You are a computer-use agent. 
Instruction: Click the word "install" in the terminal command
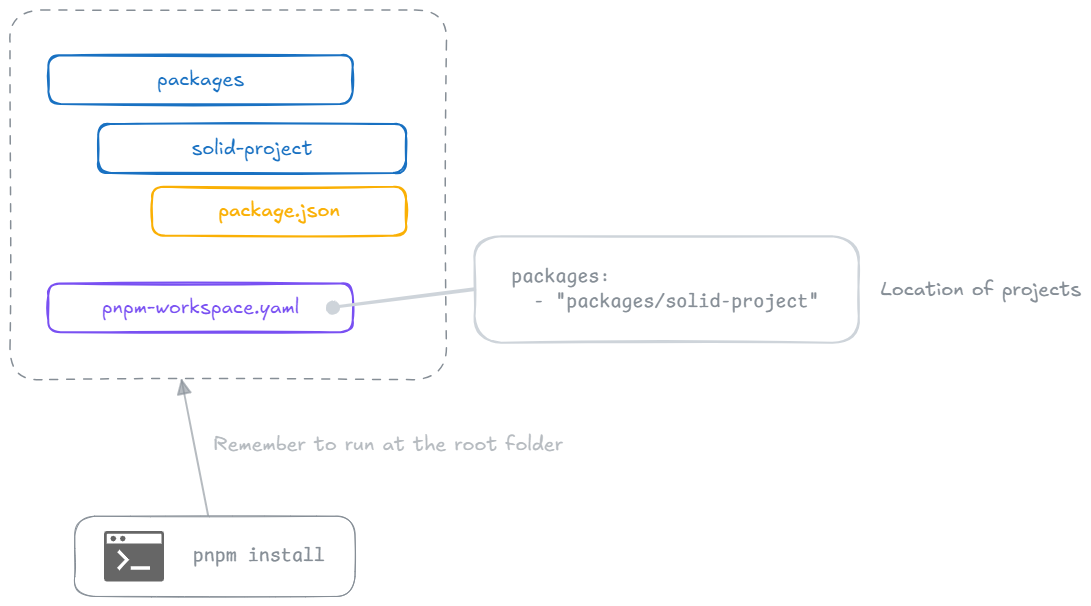click(x=286, y=555)
